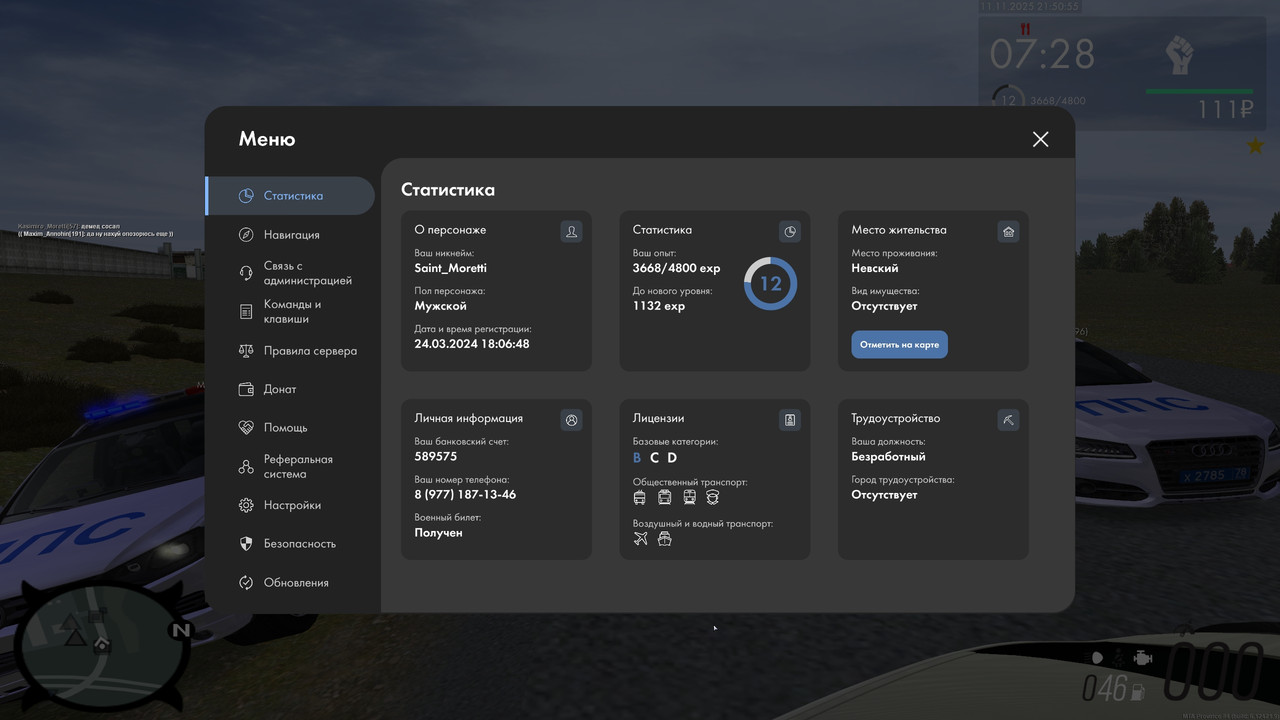The height and width of the screenshot is (720, 1280).
Task: Click the fourth public transport license icon
Action: pos(713,497)
